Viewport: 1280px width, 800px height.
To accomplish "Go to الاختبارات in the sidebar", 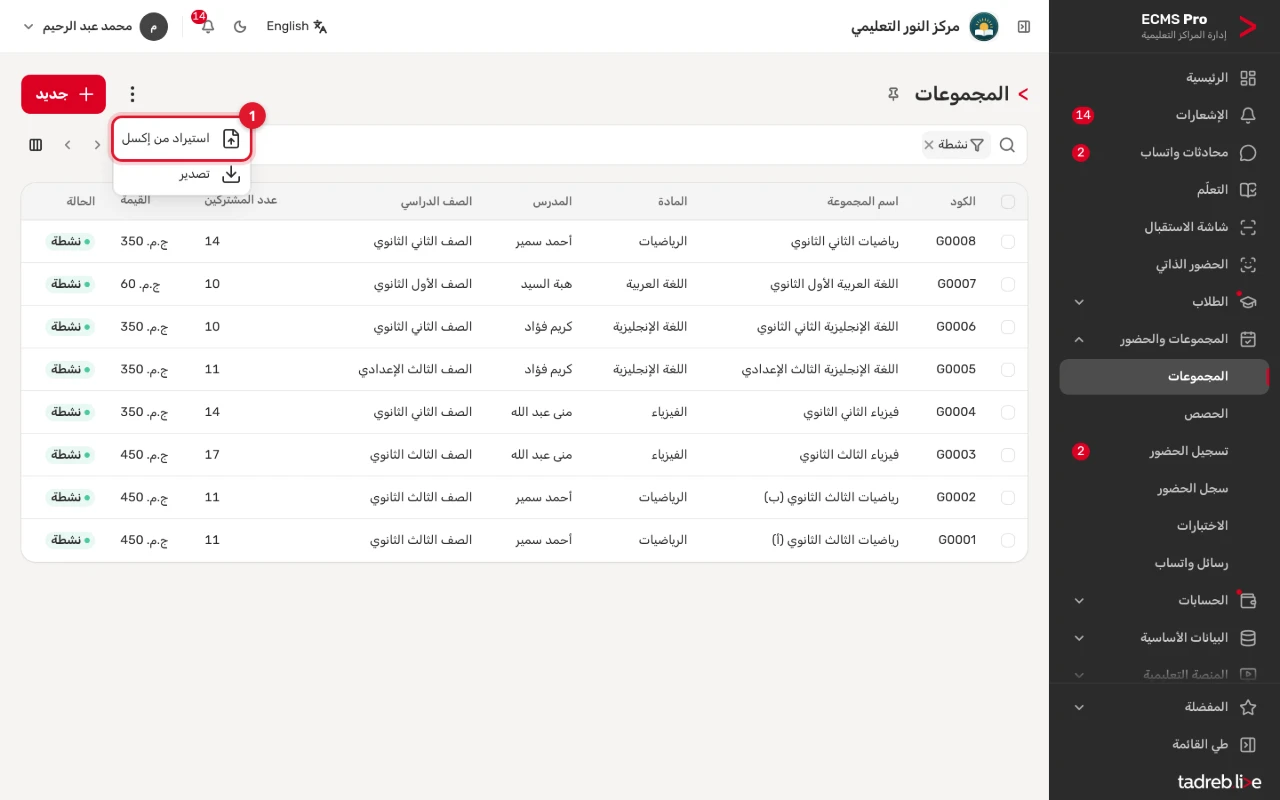I will [1164, 526].
